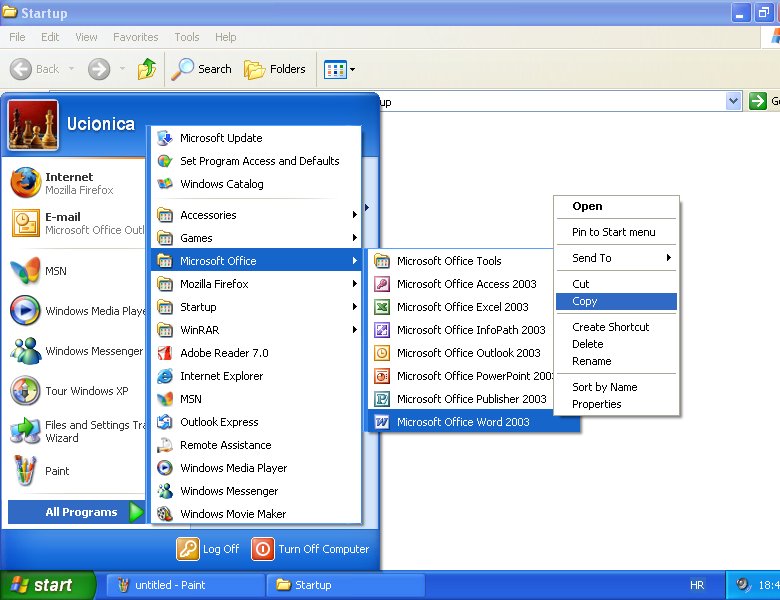780x600 pixels.
Task: Open the E-mail Outlook icon in Start menu
Action: [25, 223]
